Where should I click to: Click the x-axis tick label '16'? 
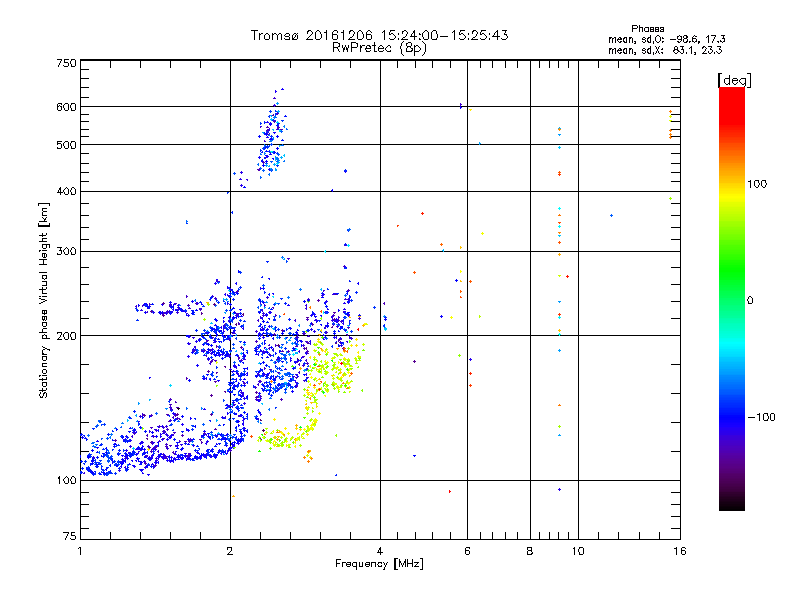point(680,551)
